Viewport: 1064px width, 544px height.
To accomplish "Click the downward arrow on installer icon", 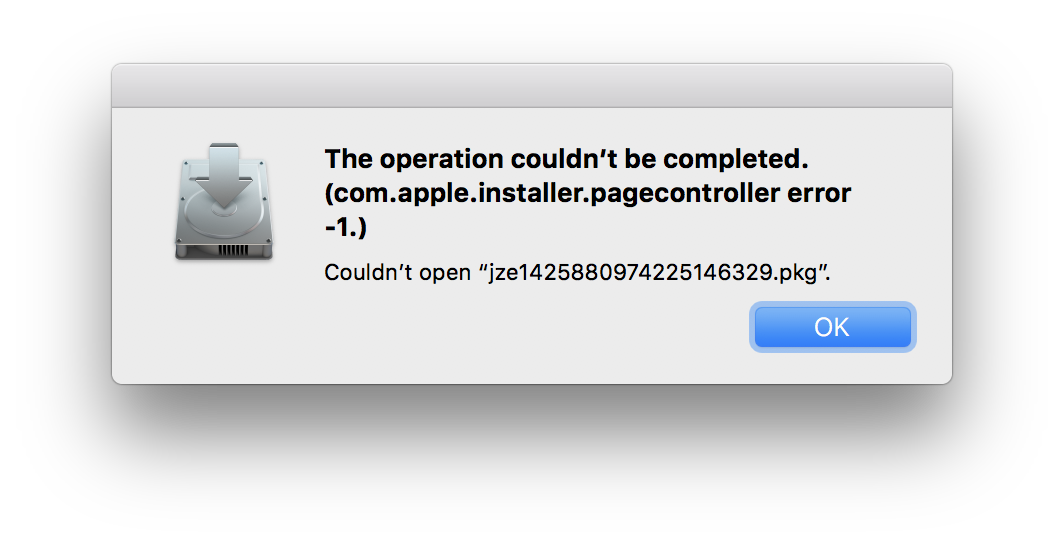I will [224, 174].
